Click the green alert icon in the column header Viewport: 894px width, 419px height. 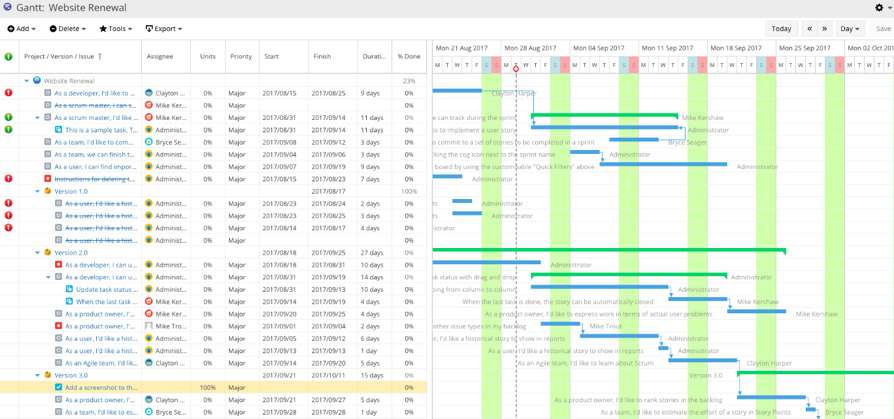tap(9, 56)
